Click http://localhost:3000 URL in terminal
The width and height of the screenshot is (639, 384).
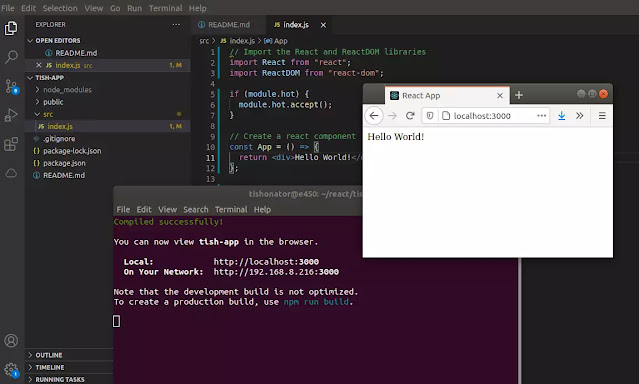(266, 262)
